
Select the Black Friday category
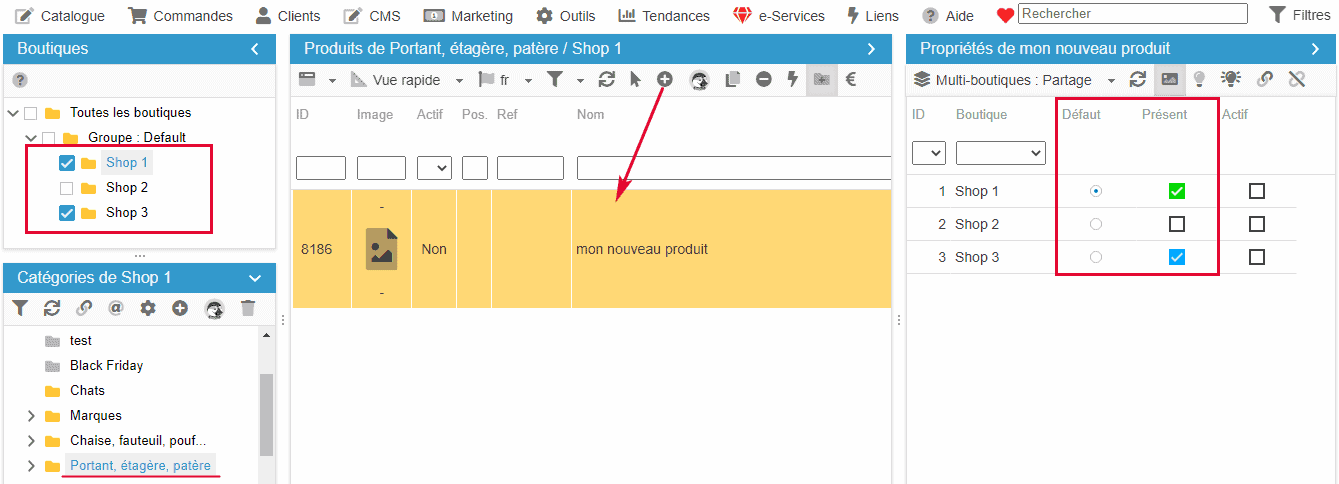pyautogui.click(x=106, y=366)
